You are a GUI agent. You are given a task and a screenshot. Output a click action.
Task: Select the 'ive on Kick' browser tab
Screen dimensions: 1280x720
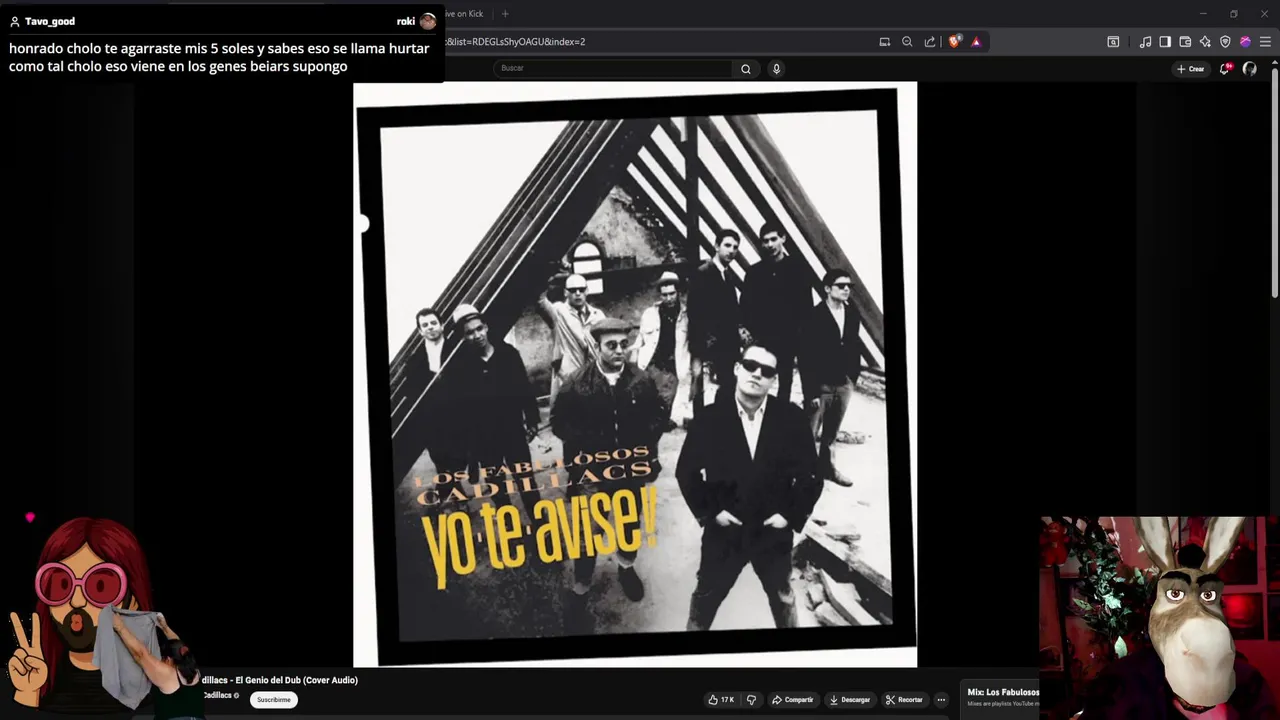[465, 14]
